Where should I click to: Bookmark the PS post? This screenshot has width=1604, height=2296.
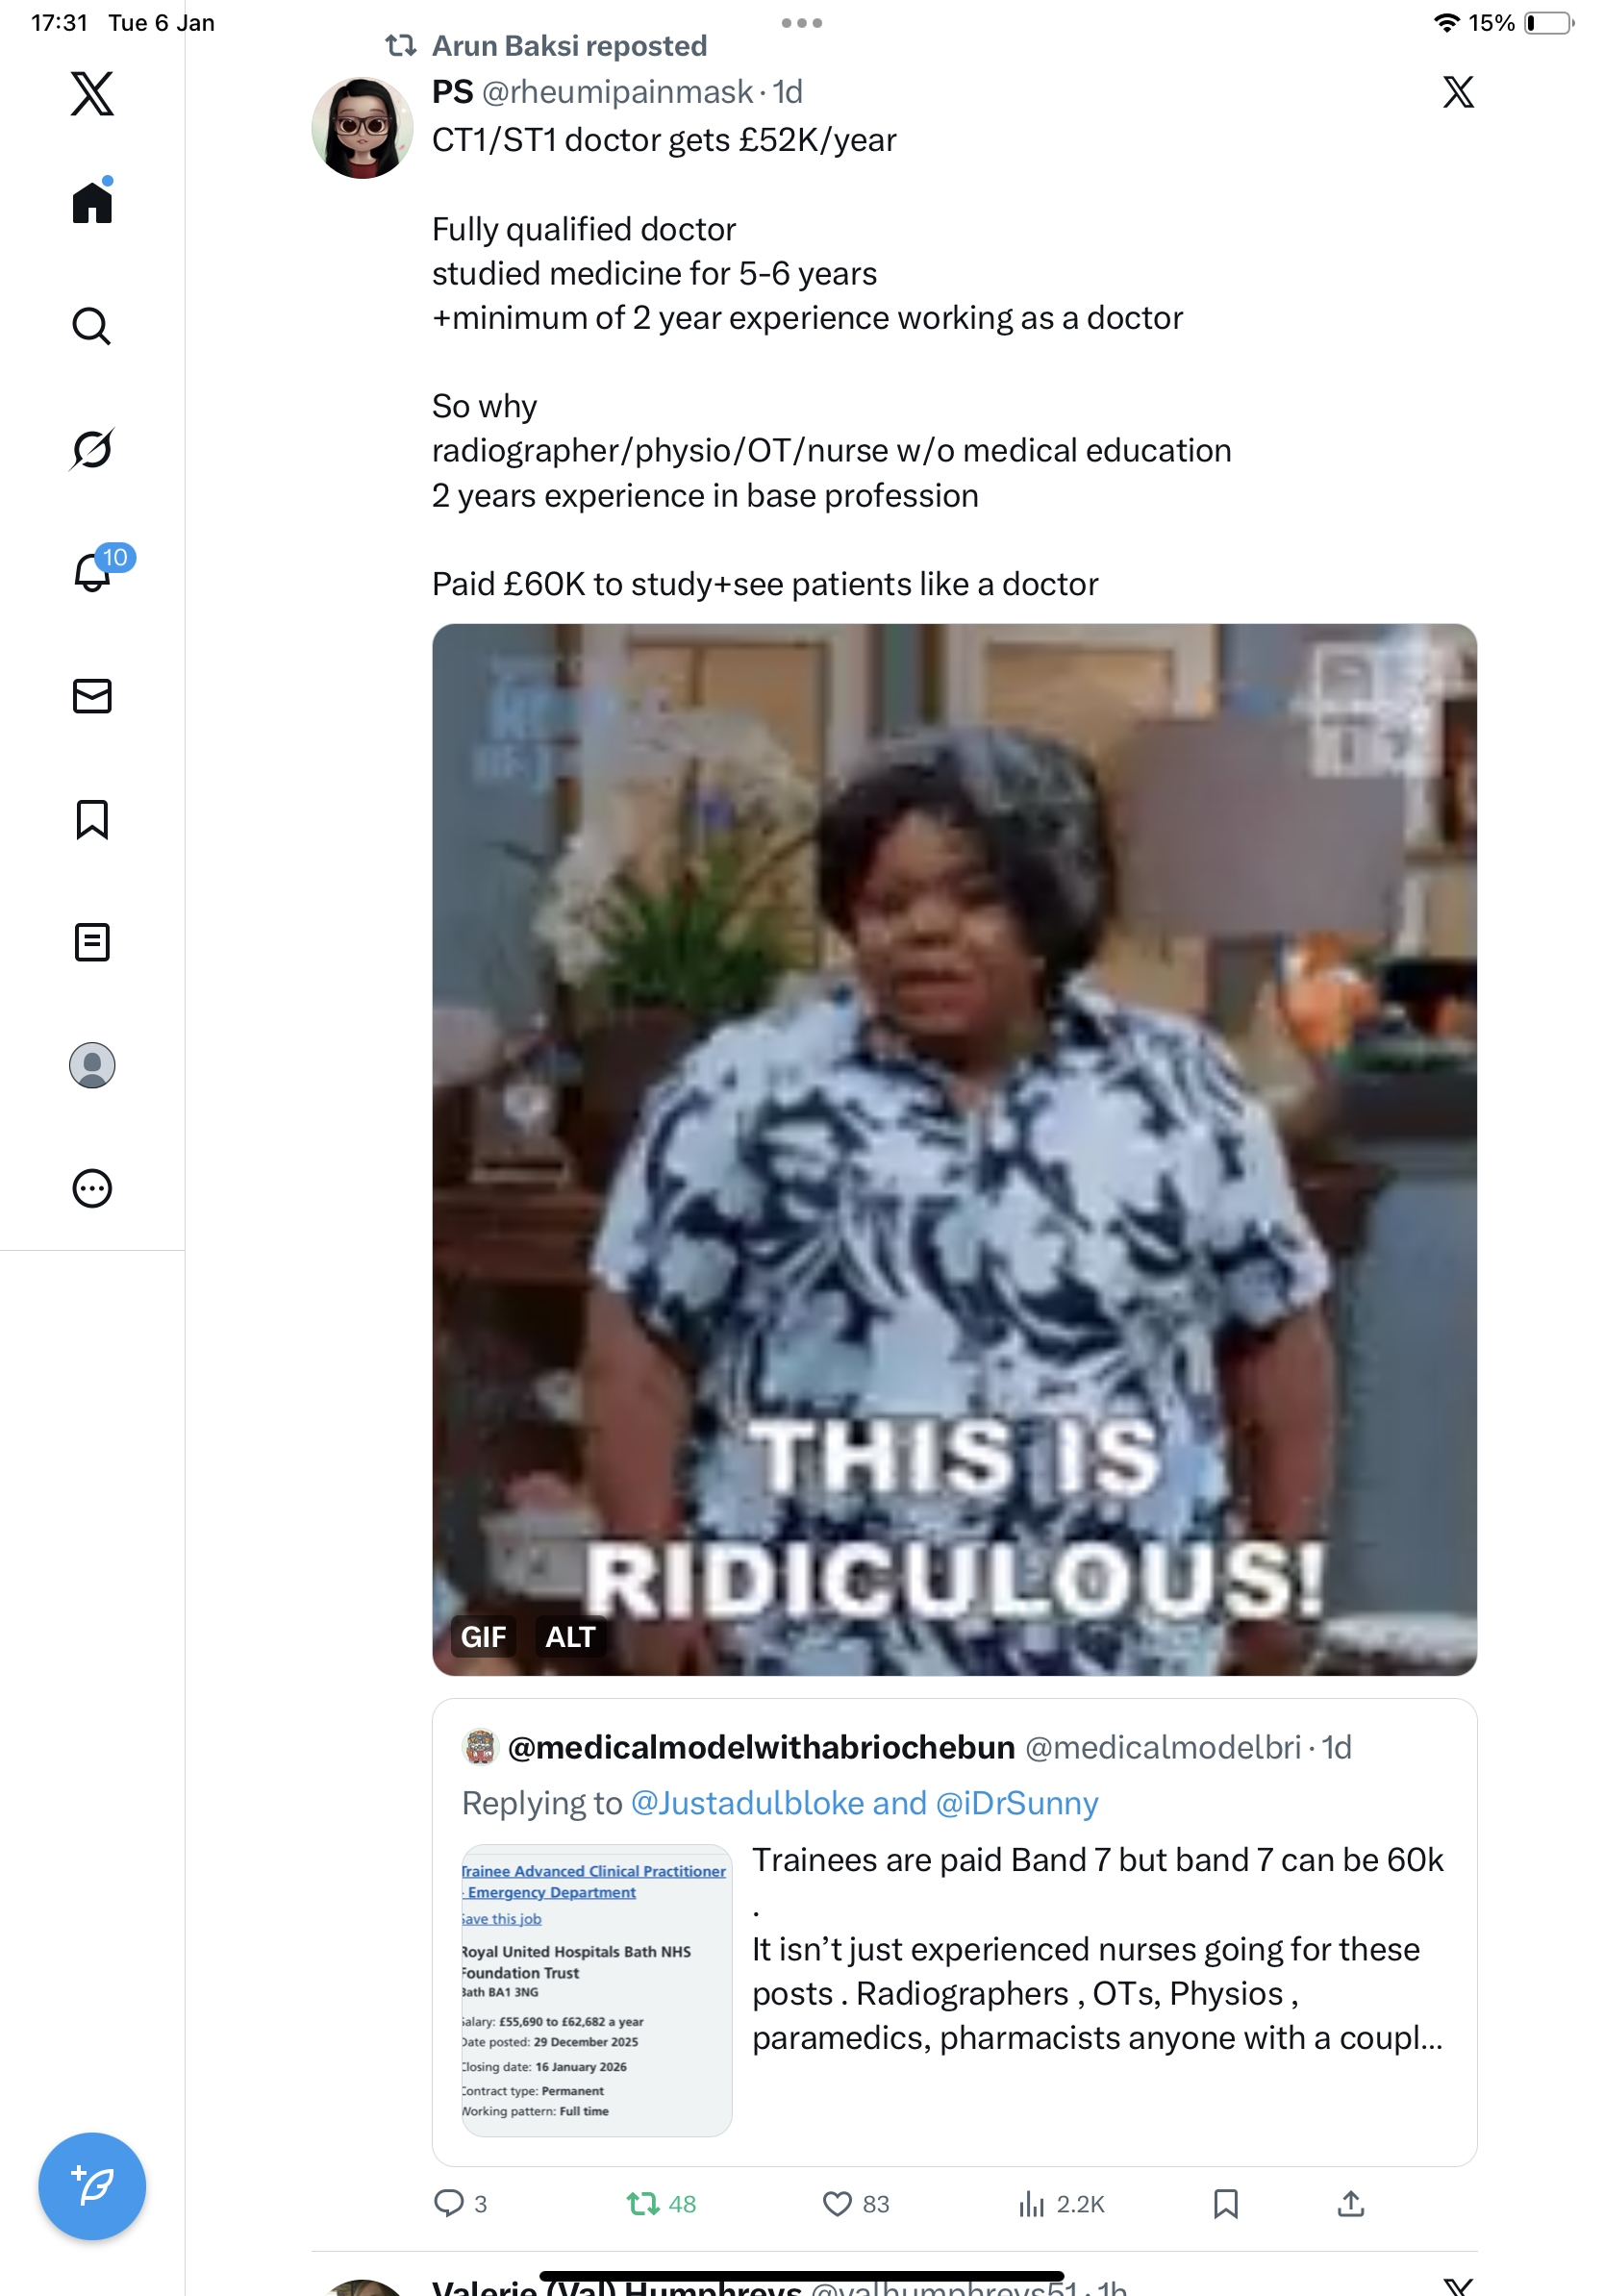pos(1225,2203)
